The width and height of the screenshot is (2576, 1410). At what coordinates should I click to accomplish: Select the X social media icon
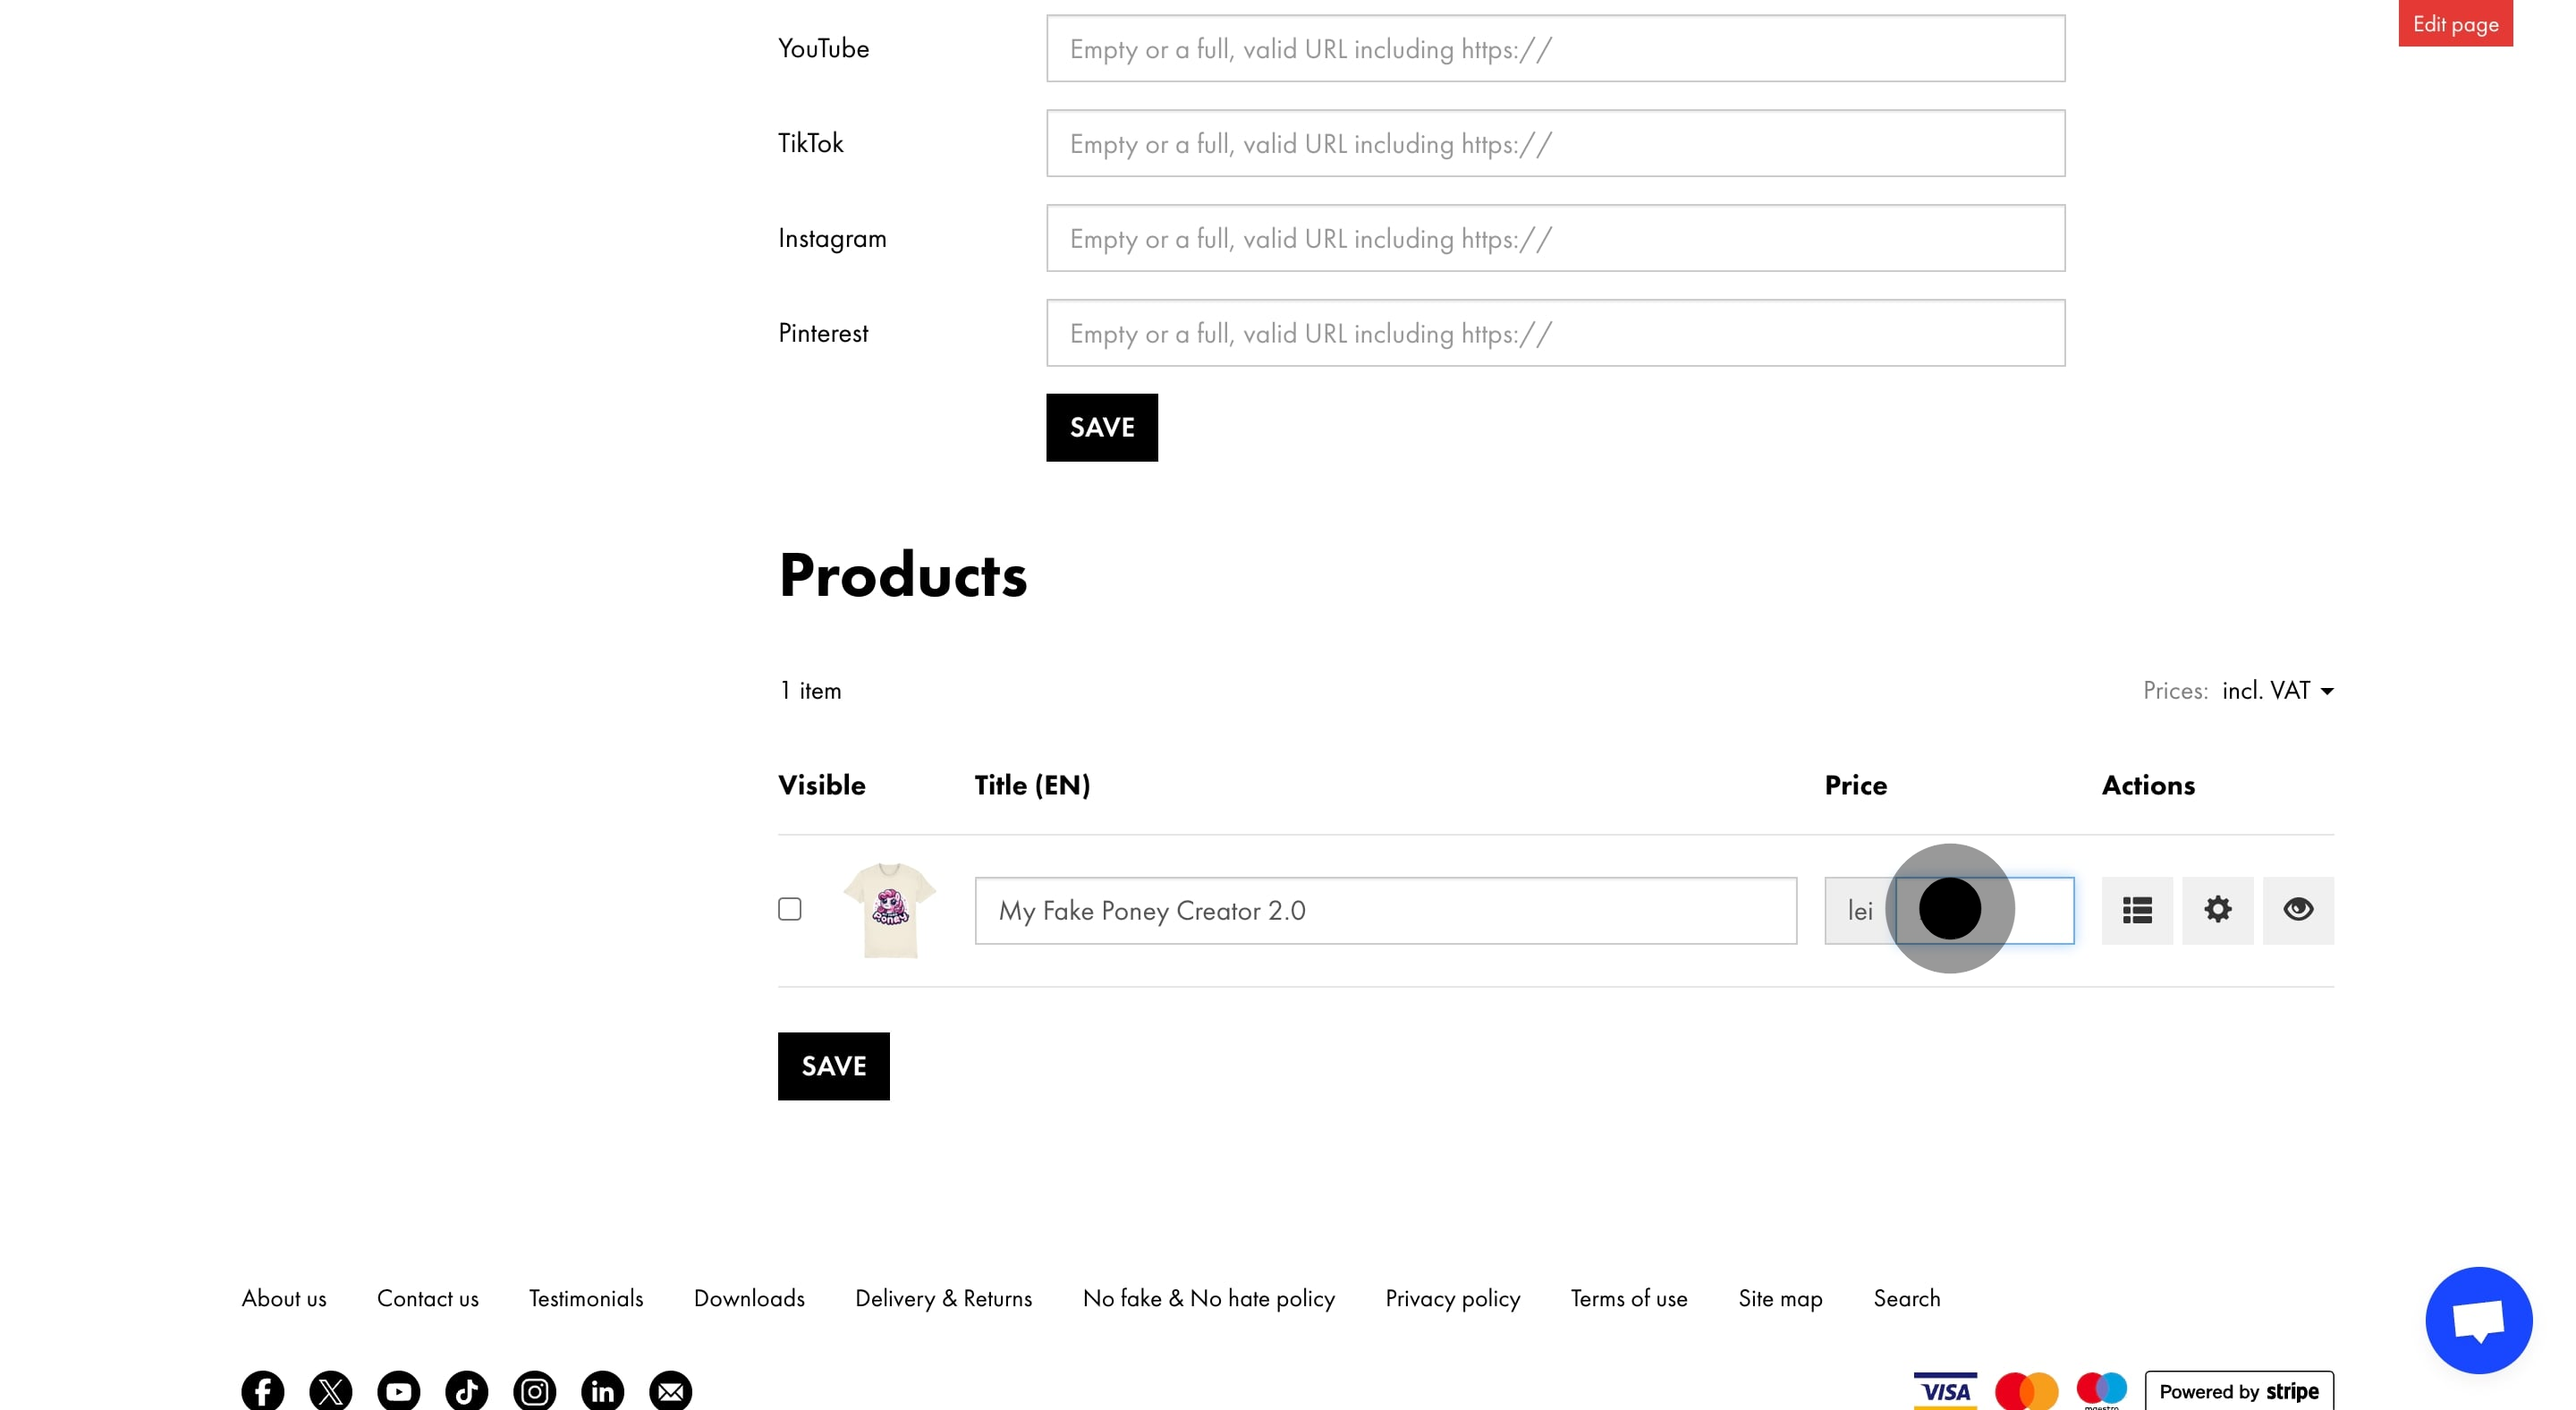coord(330,1390)
